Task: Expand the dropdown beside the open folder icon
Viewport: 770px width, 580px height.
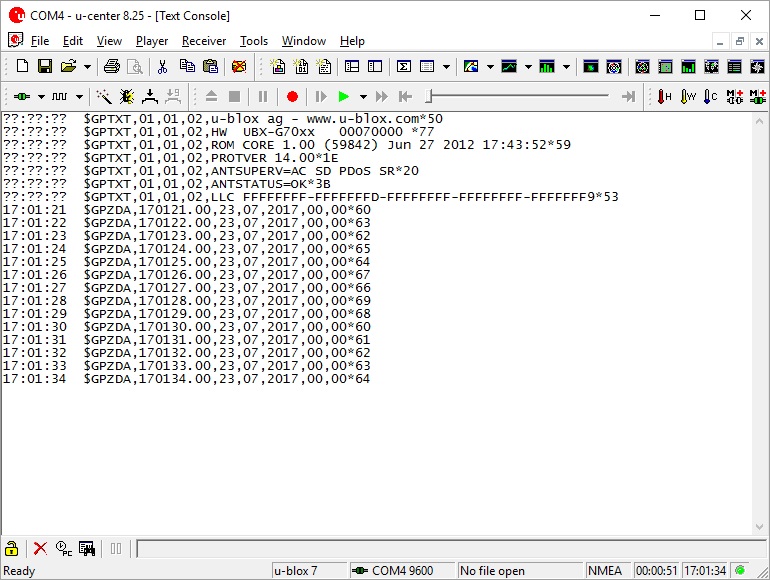Action: tap(87, 66)
